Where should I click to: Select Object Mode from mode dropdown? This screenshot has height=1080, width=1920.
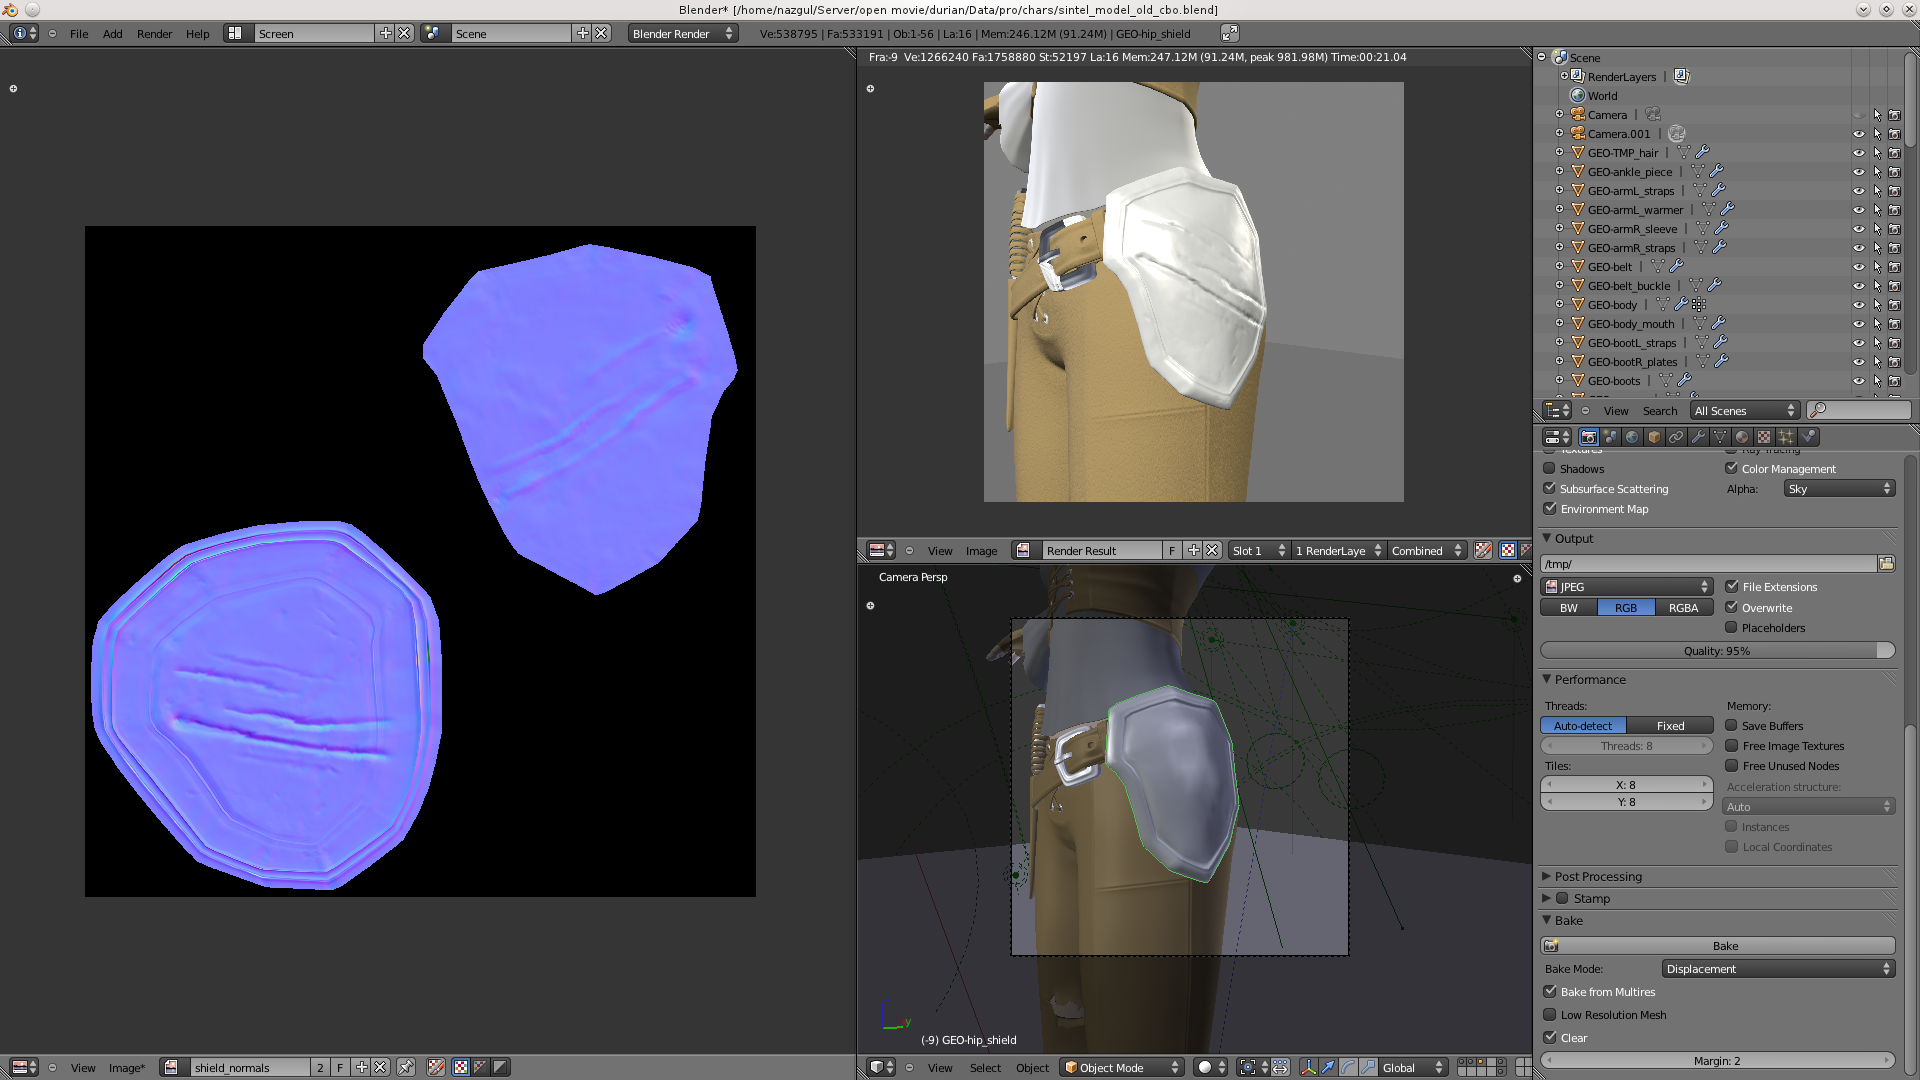(x=1116, y=1065)
